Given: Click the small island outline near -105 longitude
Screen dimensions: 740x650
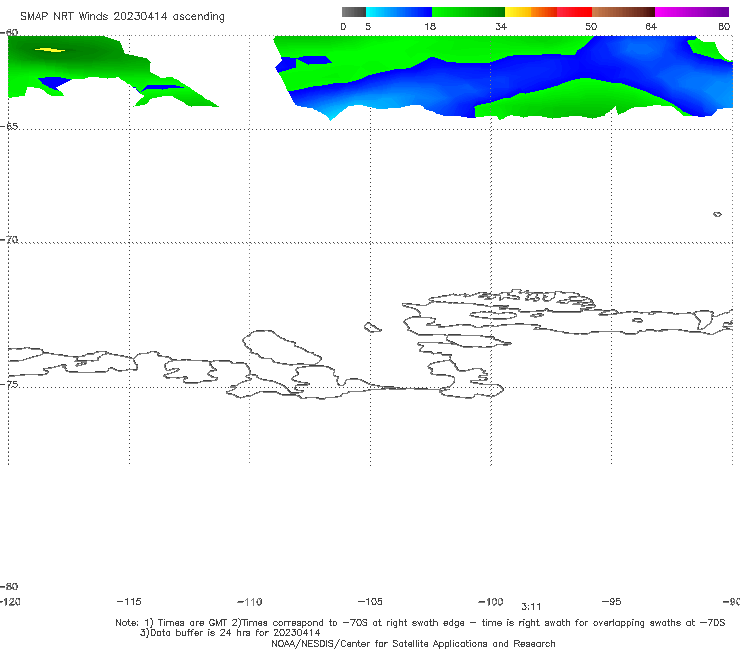Looking at the screenshot, I should point(372,327).
